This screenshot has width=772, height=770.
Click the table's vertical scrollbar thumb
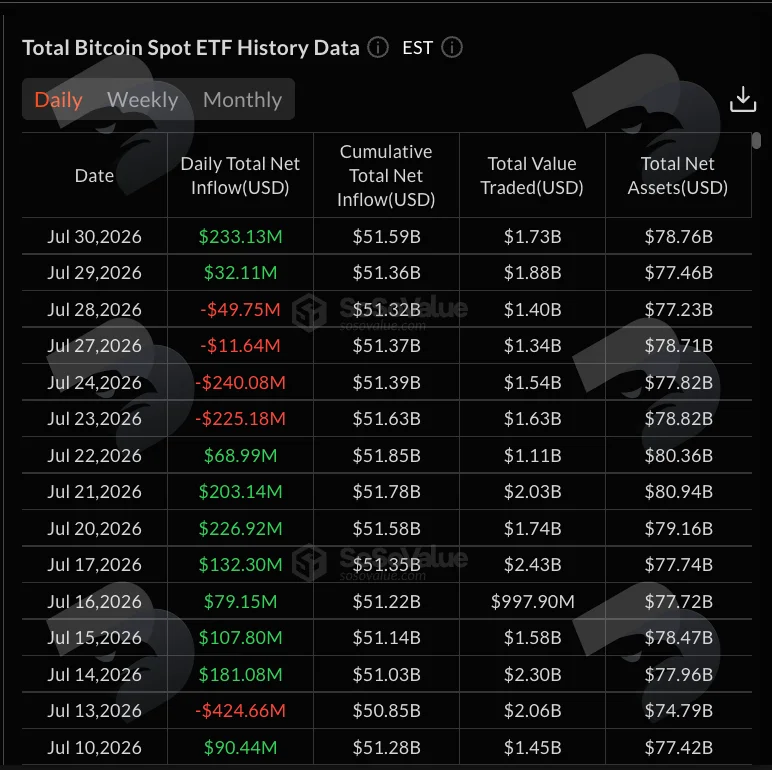(756, 140)
